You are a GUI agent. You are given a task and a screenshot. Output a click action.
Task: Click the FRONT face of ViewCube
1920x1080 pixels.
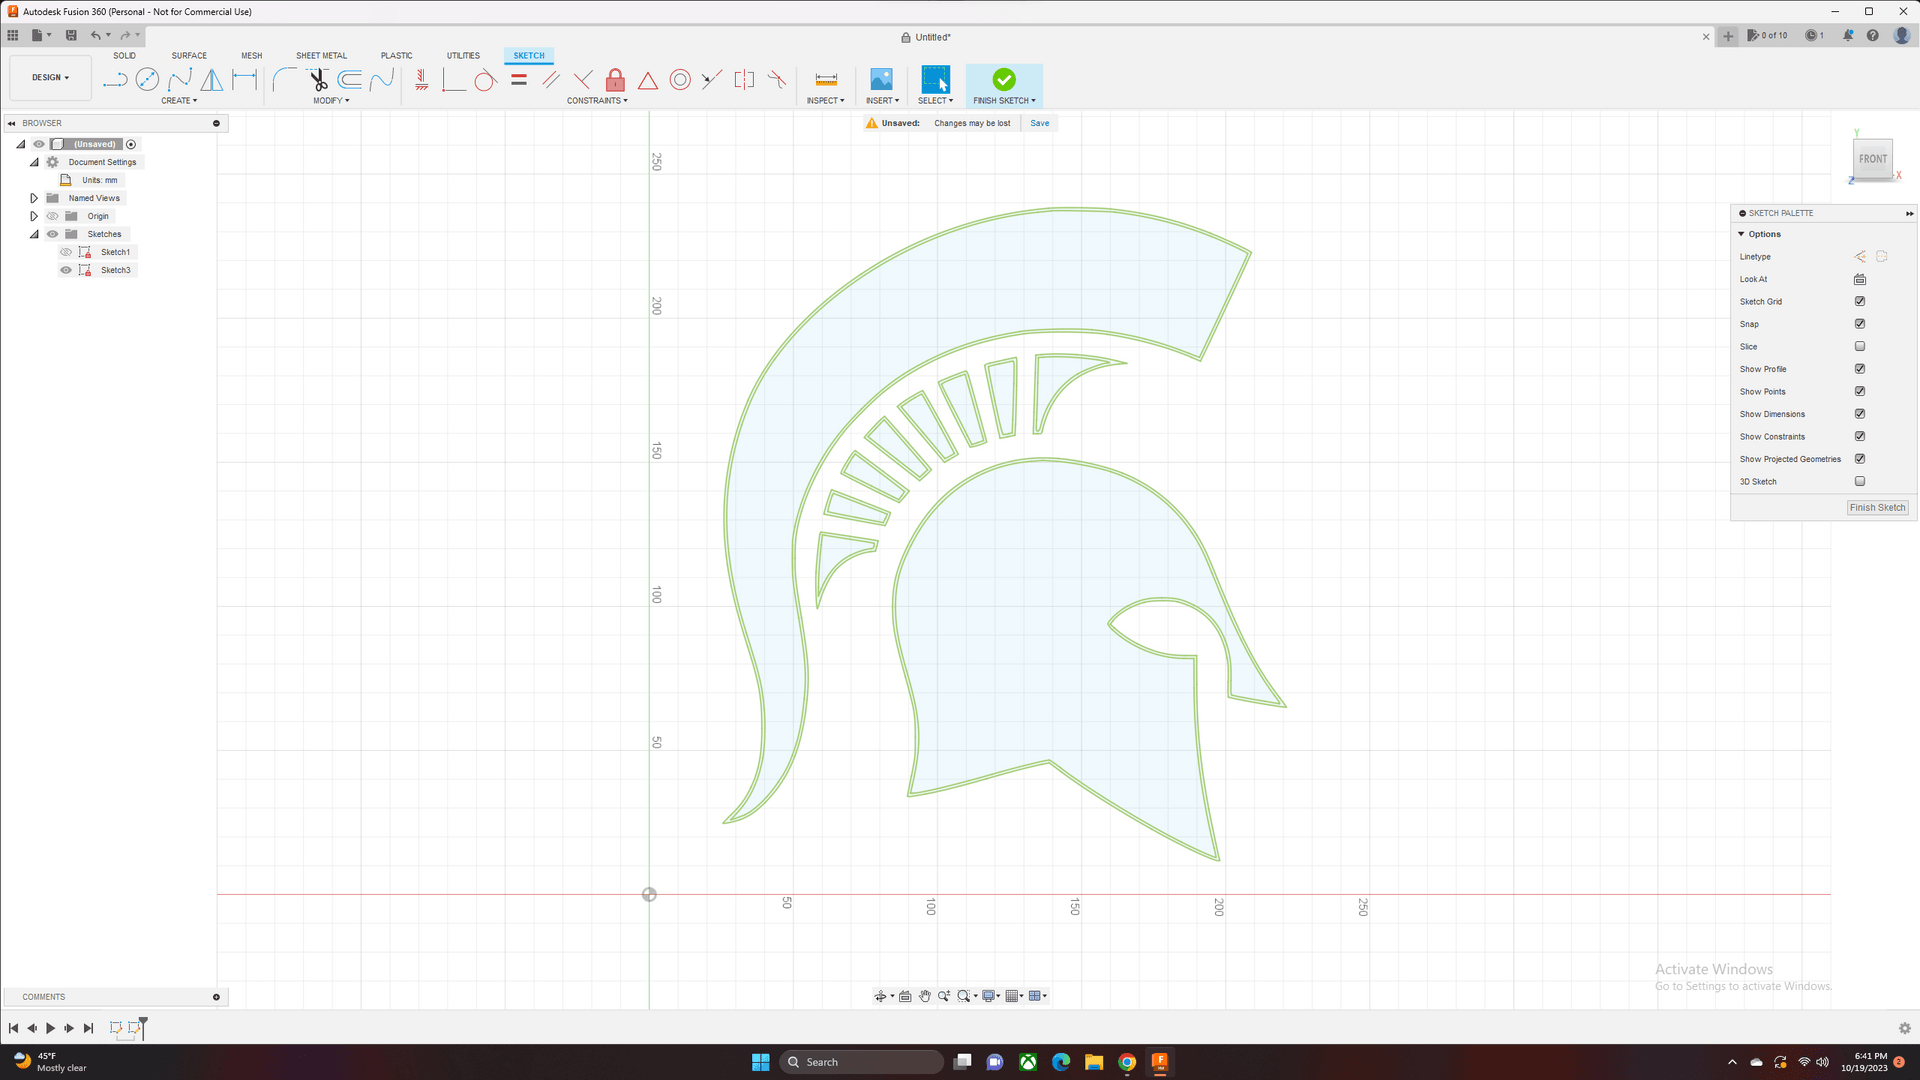pyautogui.click(x=1872, y=159)
